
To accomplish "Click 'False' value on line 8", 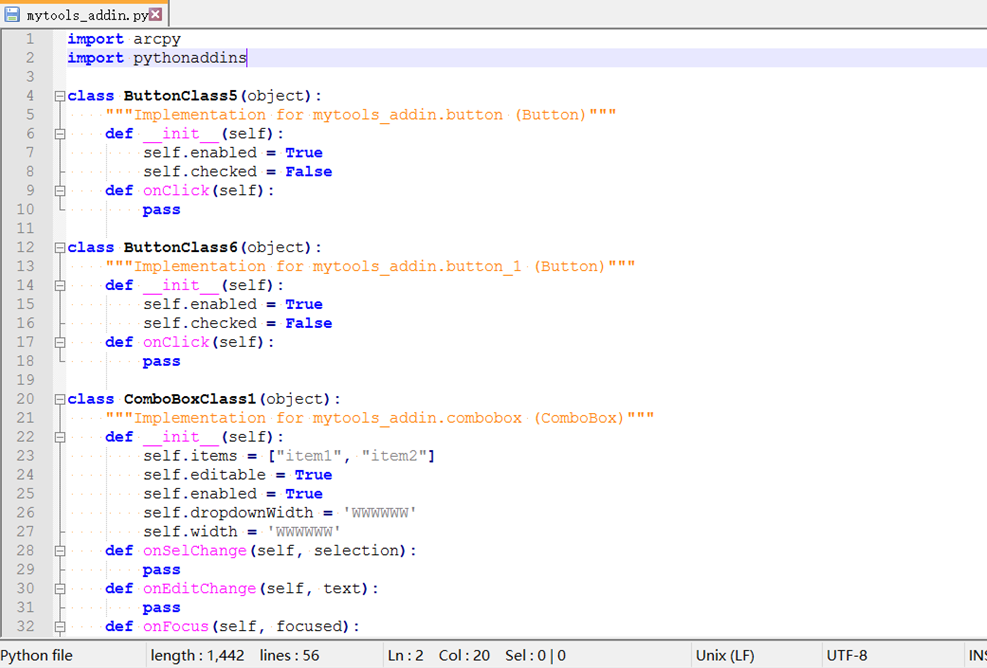I will coord(308,172).
